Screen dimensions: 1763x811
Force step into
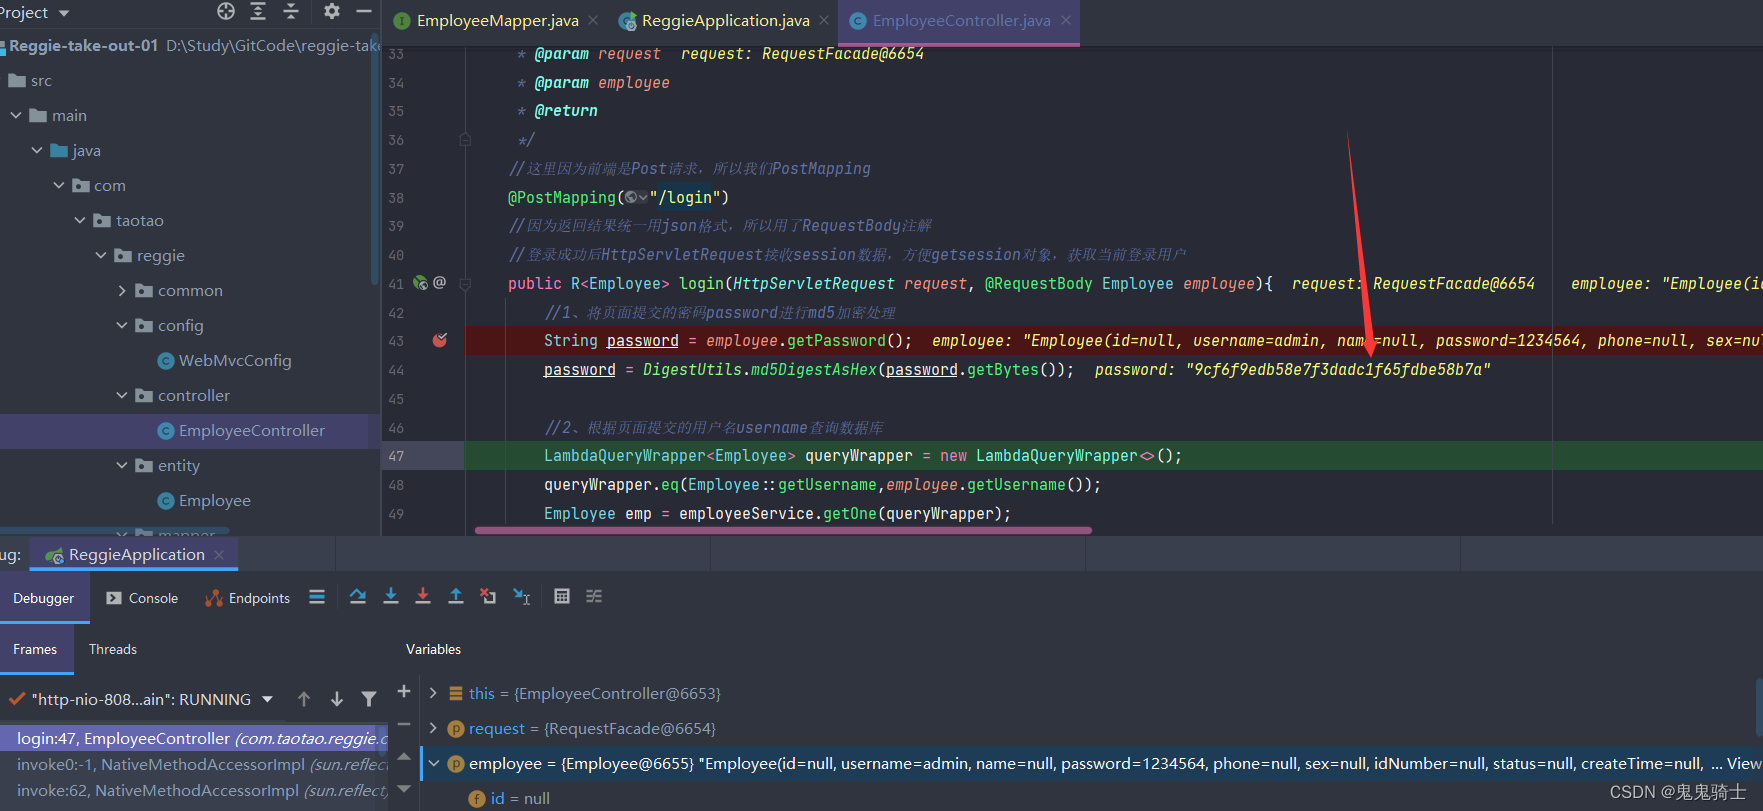pyautogui.click(x=423, y=596)
